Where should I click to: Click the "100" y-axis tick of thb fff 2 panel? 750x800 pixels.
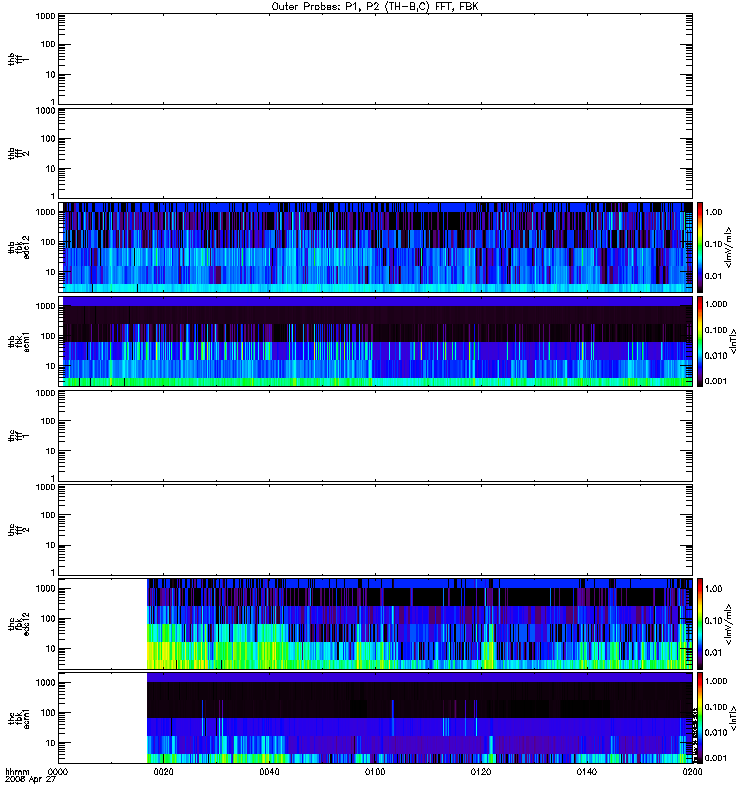(x=48, y=139)
